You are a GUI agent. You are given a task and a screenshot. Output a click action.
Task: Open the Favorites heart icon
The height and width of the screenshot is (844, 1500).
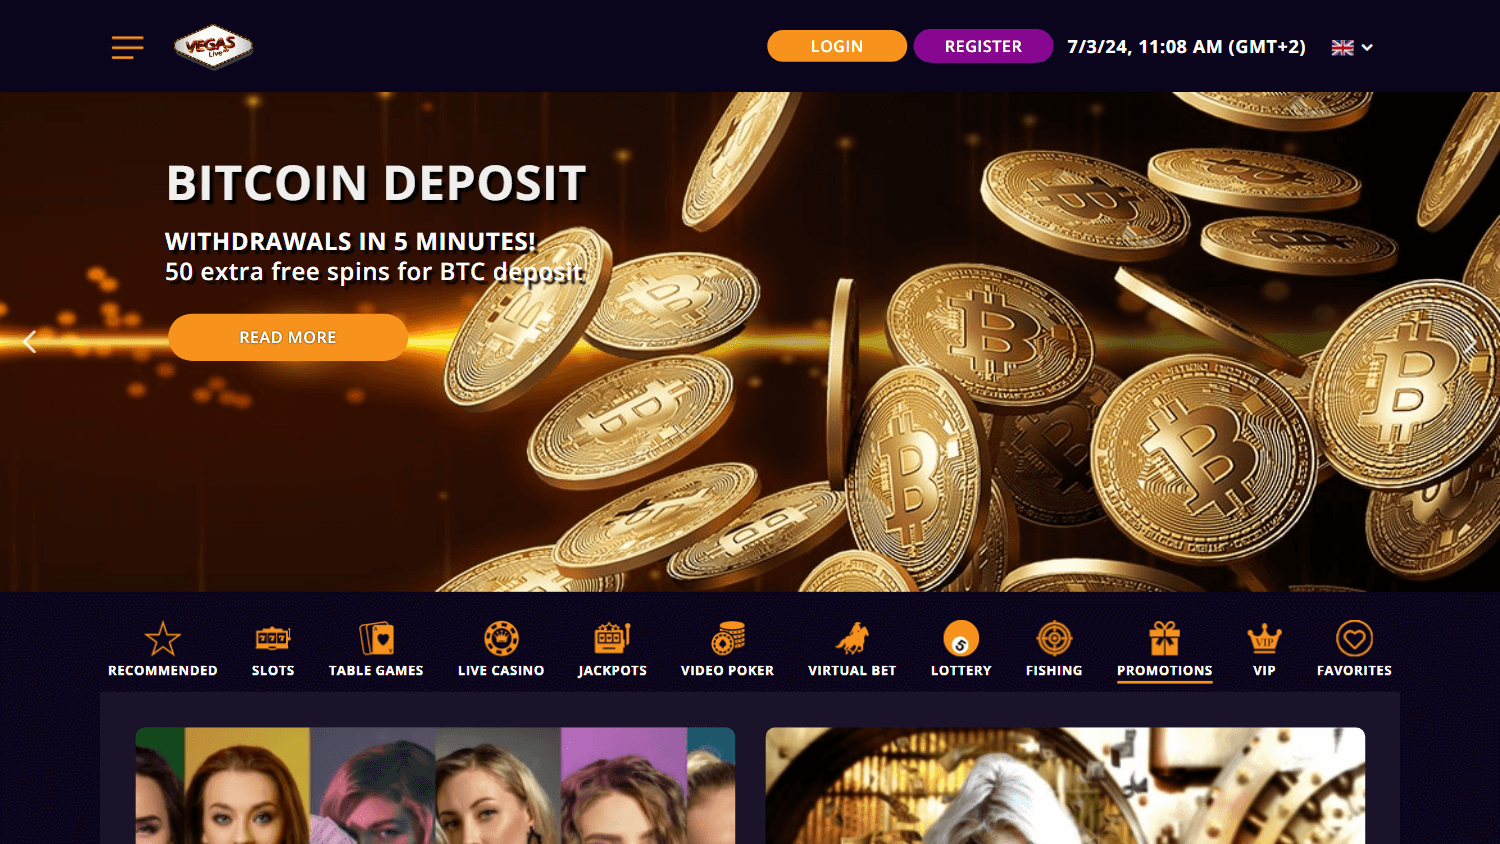click(x=1354, y=638)
